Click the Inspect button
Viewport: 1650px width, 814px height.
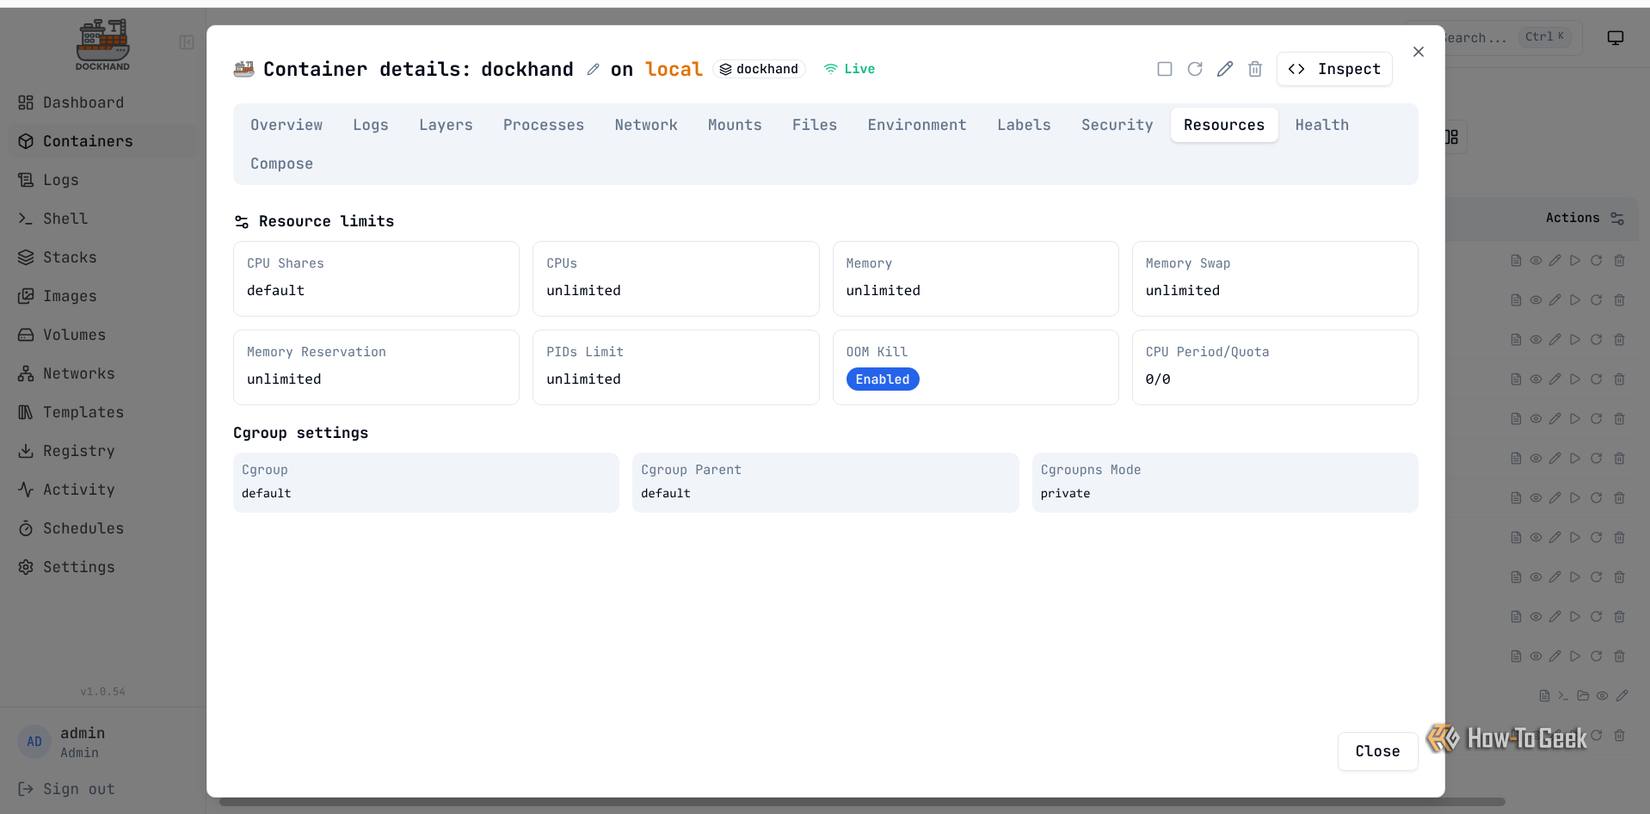[x=1334, y=69]
